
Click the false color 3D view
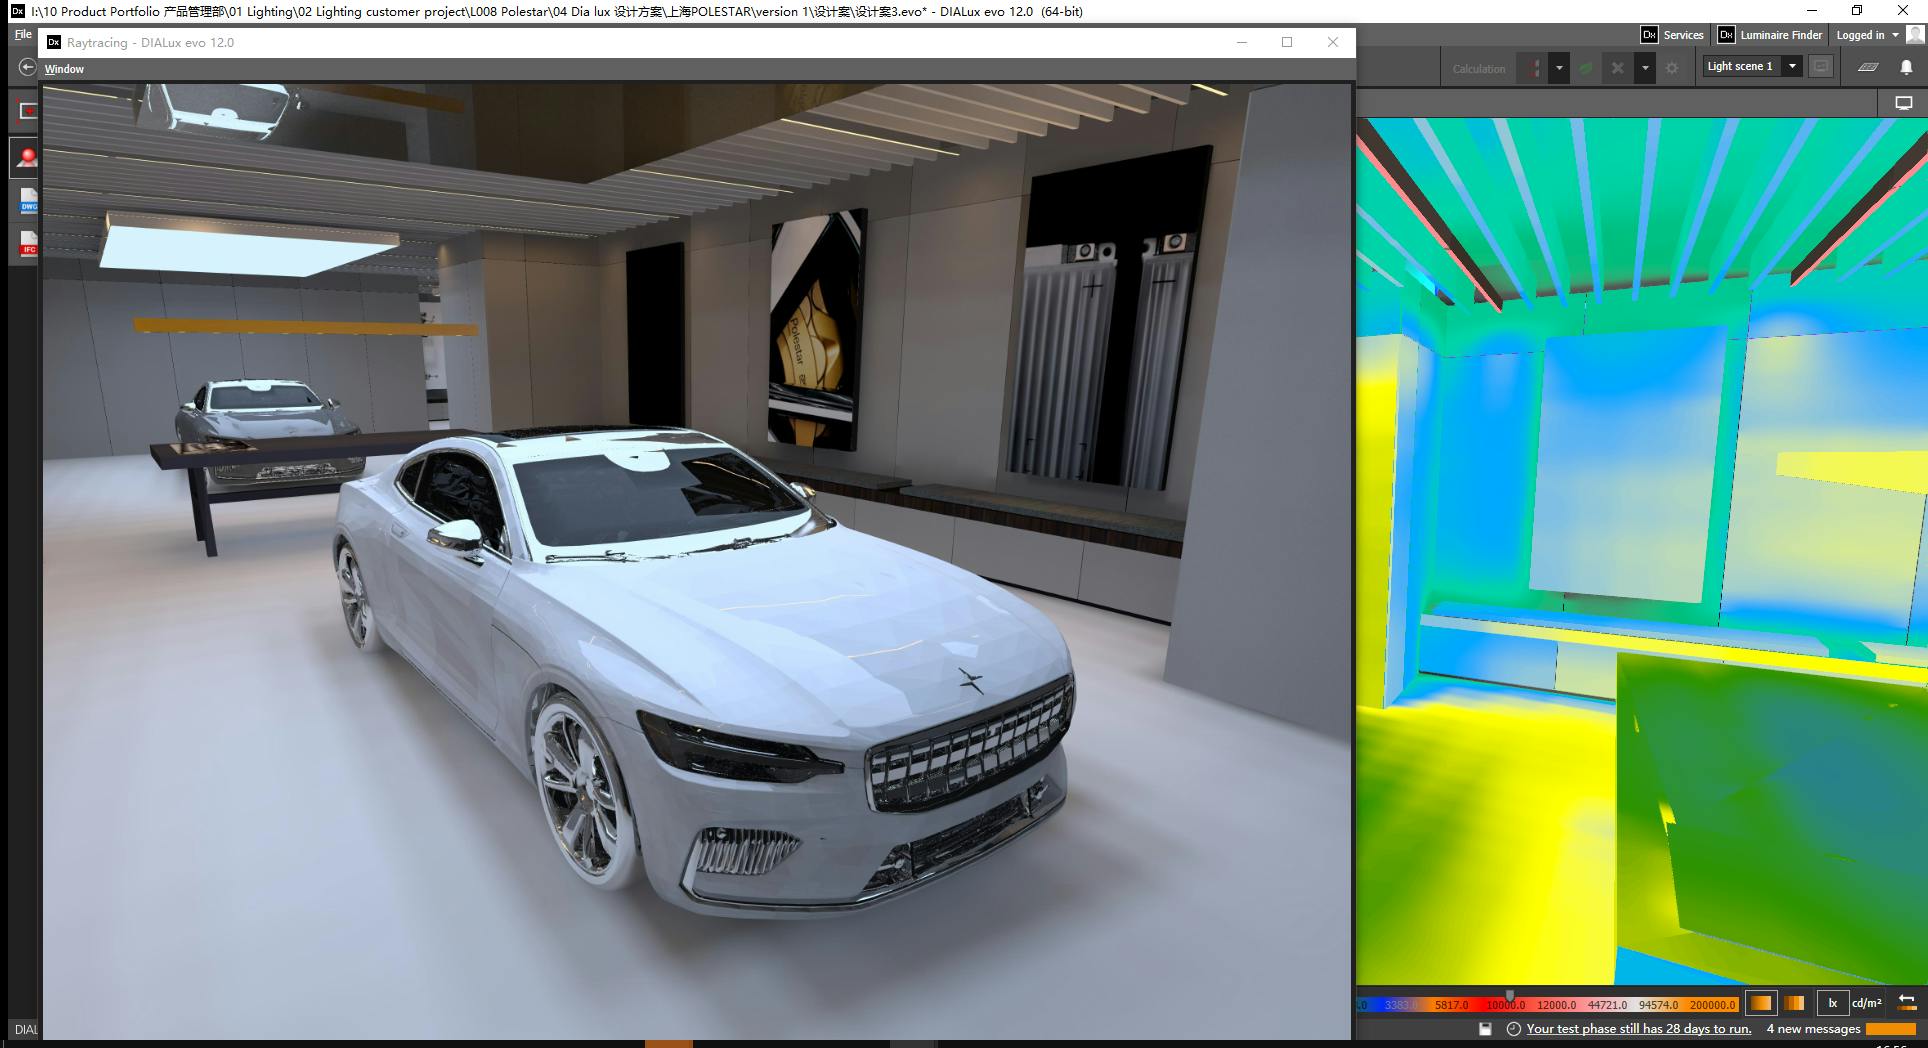point(1641,550)
